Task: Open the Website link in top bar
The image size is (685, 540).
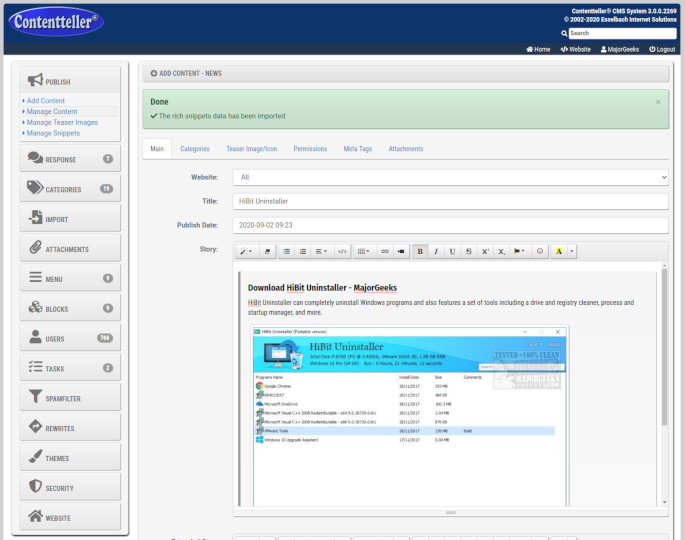Action: point(576,49)
